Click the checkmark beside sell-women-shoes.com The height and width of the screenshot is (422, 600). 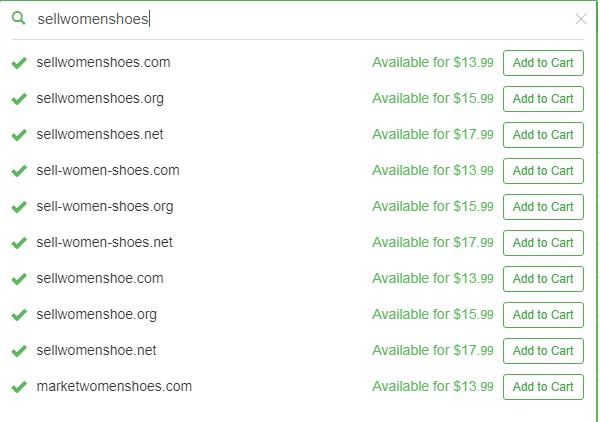point(19,171)
